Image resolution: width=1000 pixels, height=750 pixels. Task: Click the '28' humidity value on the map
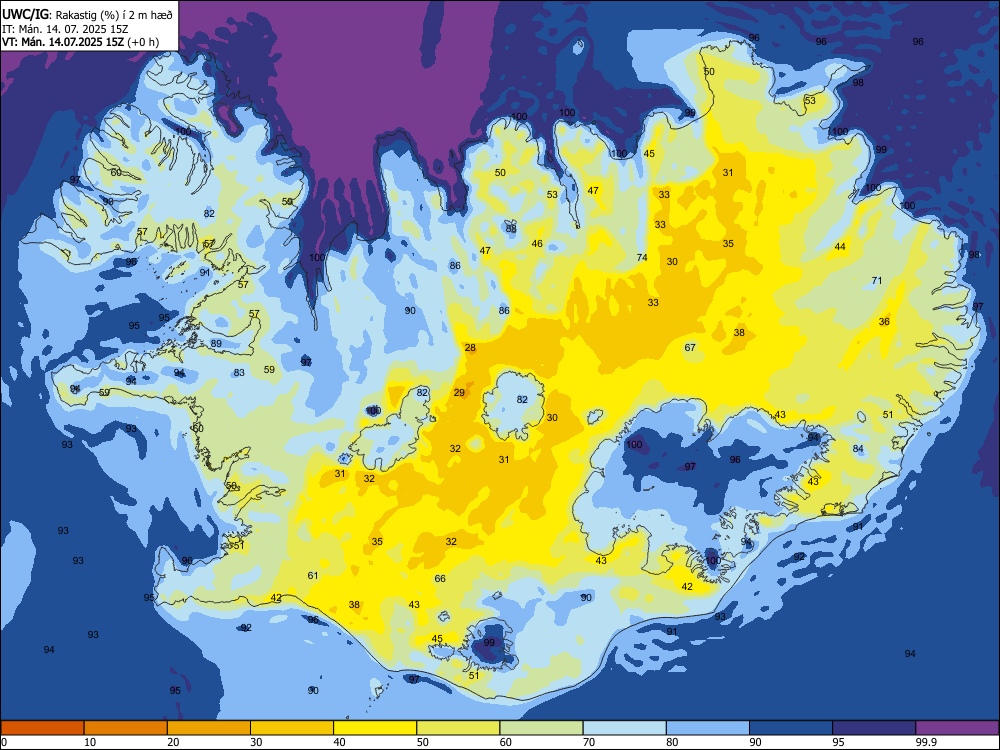point(470,348)
